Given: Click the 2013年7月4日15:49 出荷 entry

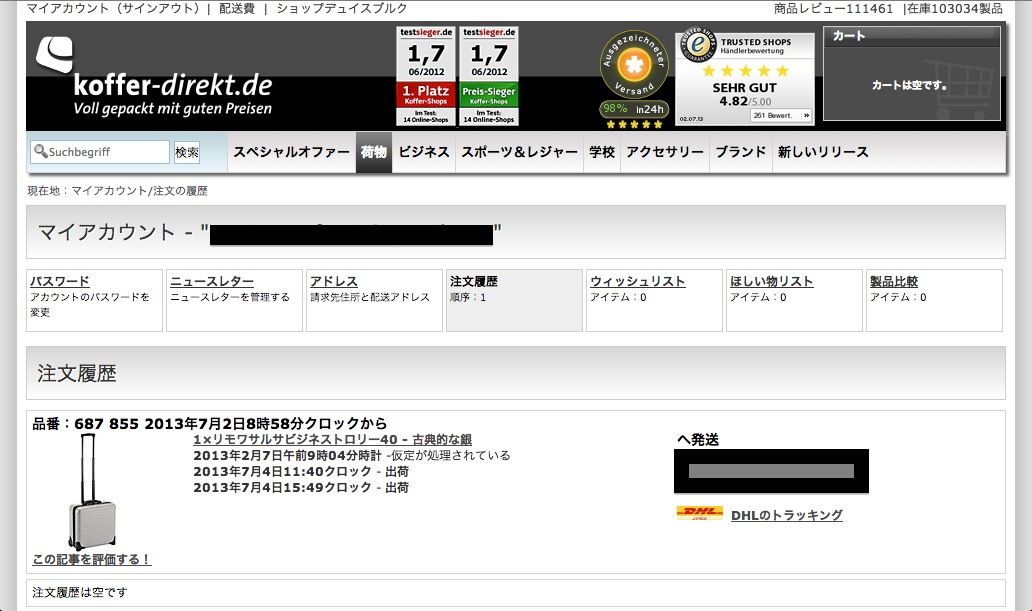Looking at the screenshot, I should 301,487.
